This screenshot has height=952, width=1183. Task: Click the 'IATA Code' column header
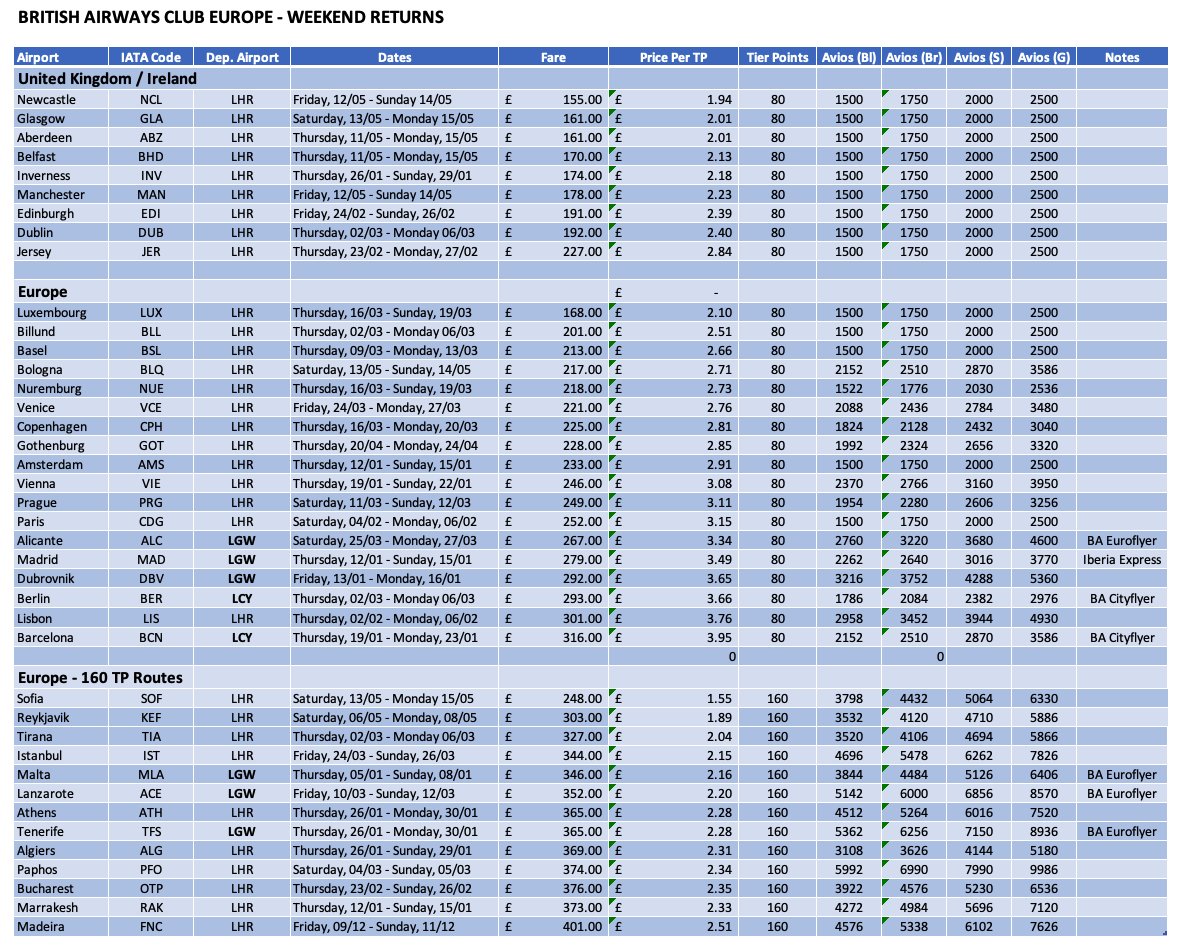pos(151,57)
